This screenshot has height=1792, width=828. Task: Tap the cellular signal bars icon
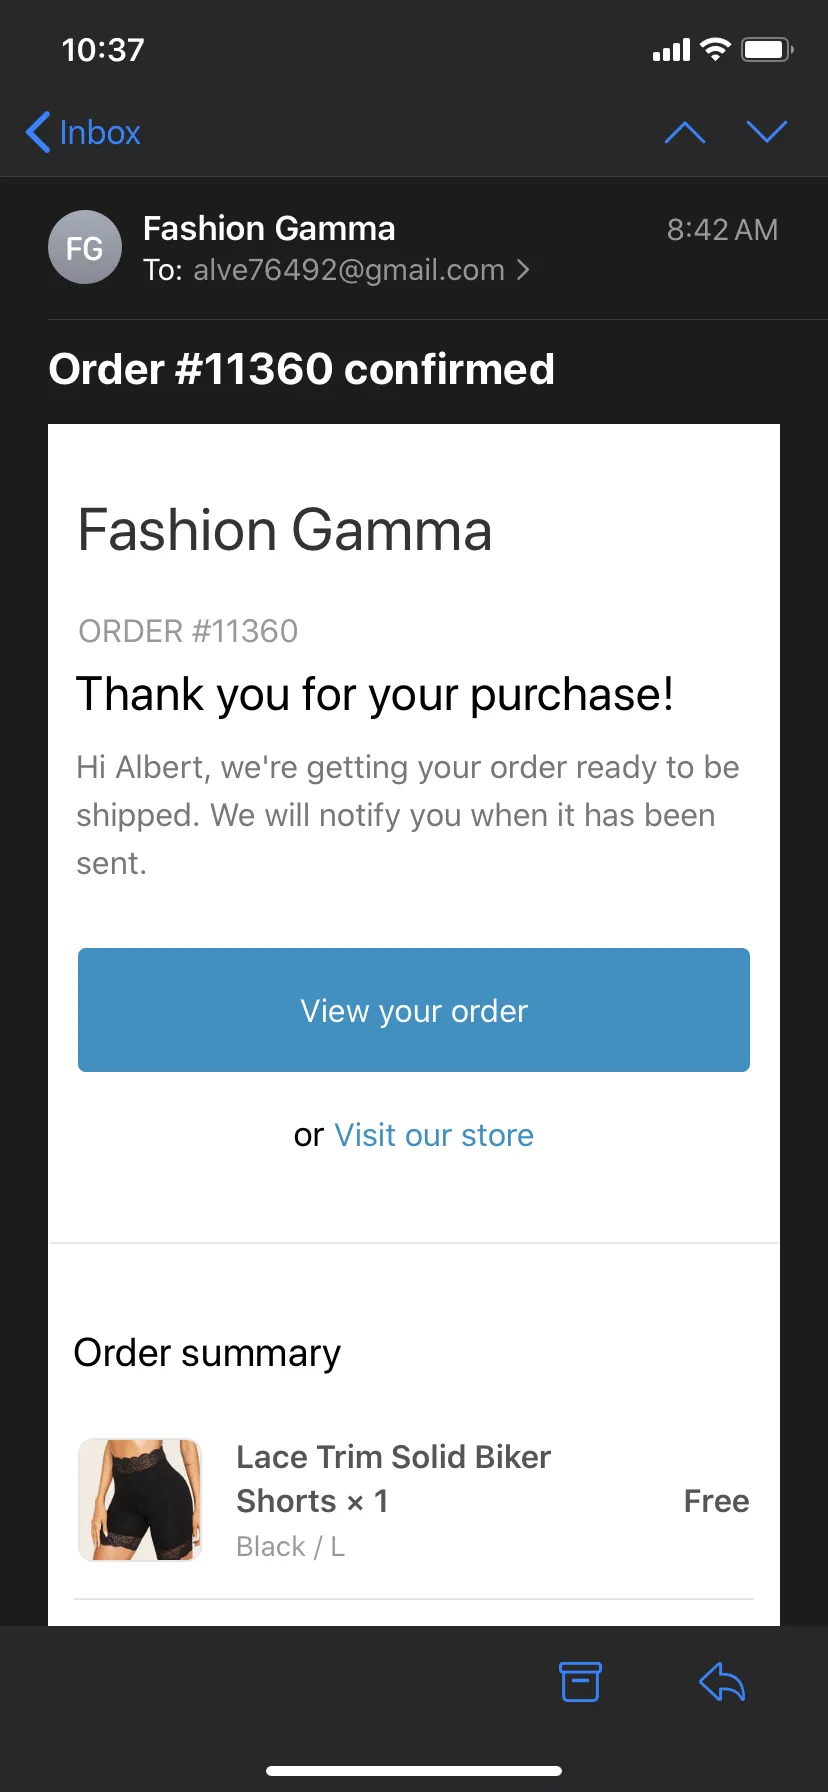click(671, 50)
